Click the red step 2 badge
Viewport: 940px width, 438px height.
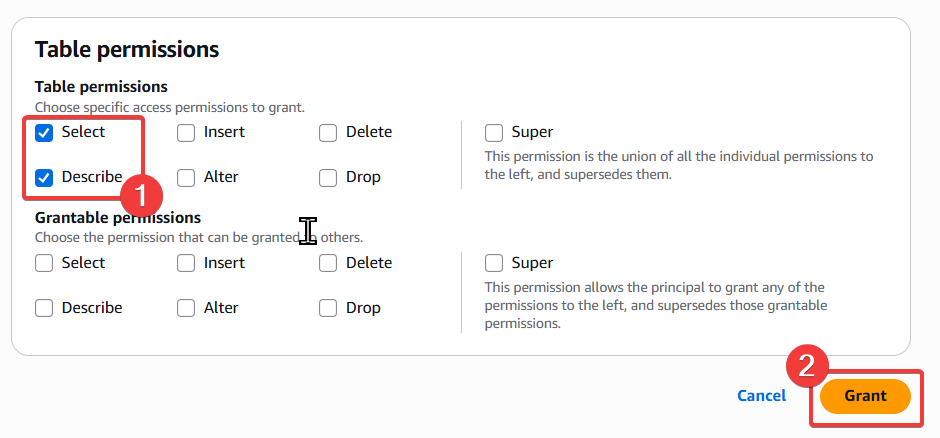tap(811, 366)
